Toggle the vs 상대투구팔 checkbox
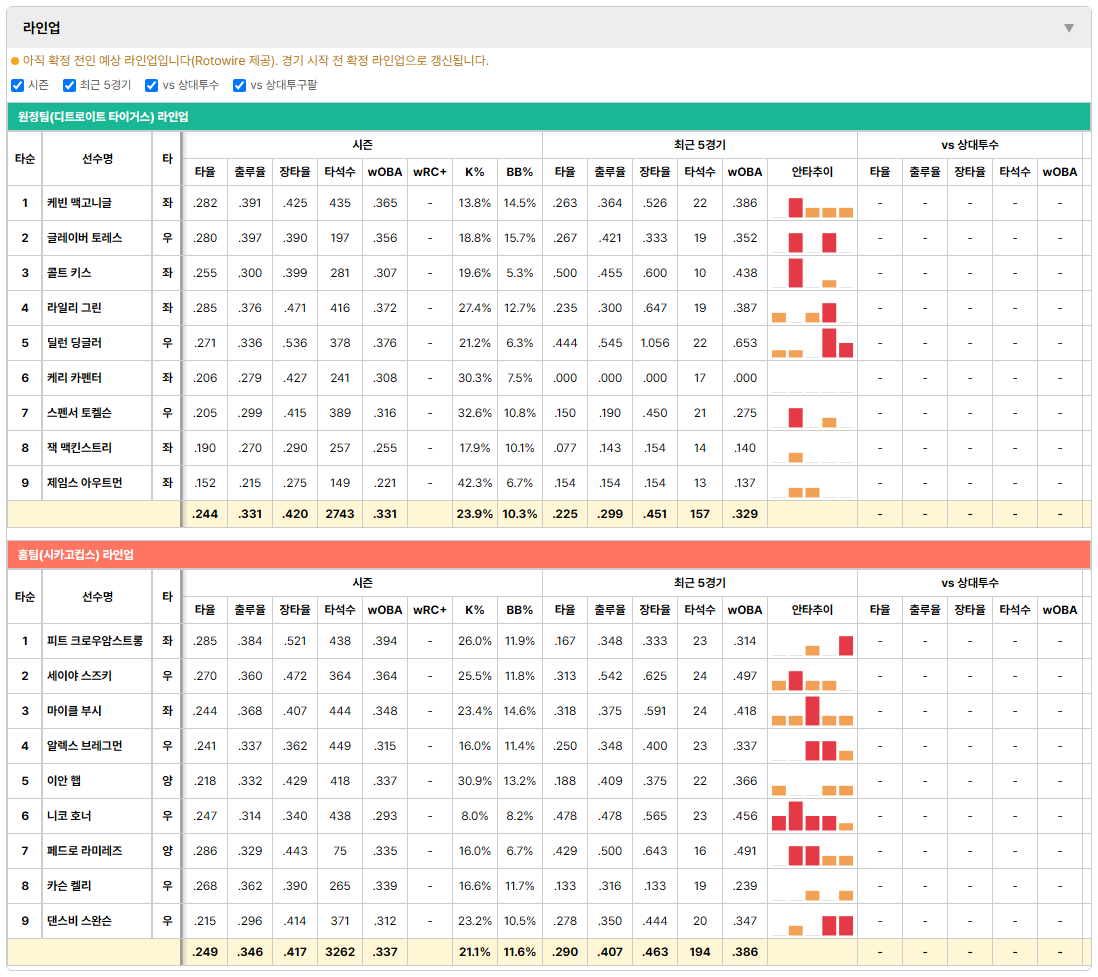 pos(239,85)
